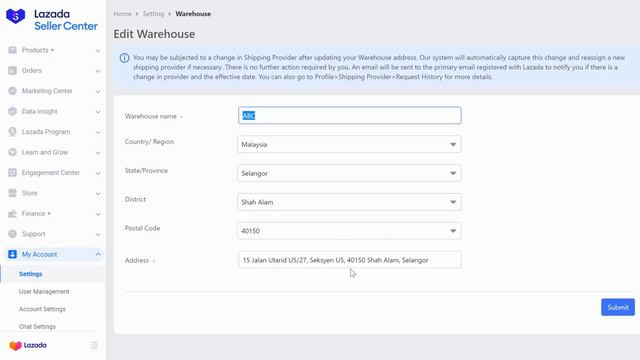Expand the Lazada Program menu chevron

pos(98,132)
